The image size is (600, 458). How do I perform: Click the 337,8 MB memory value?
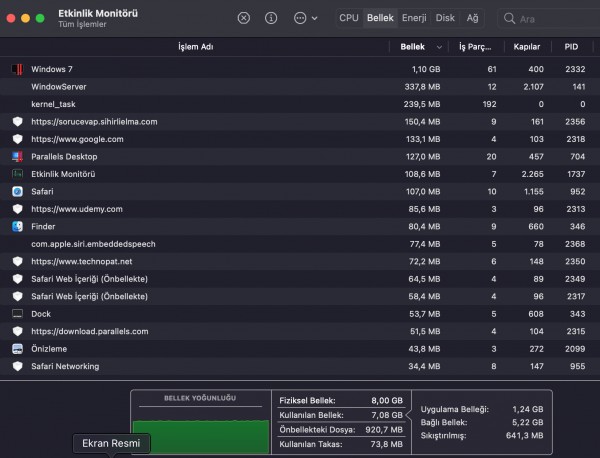tap(422, 87)
